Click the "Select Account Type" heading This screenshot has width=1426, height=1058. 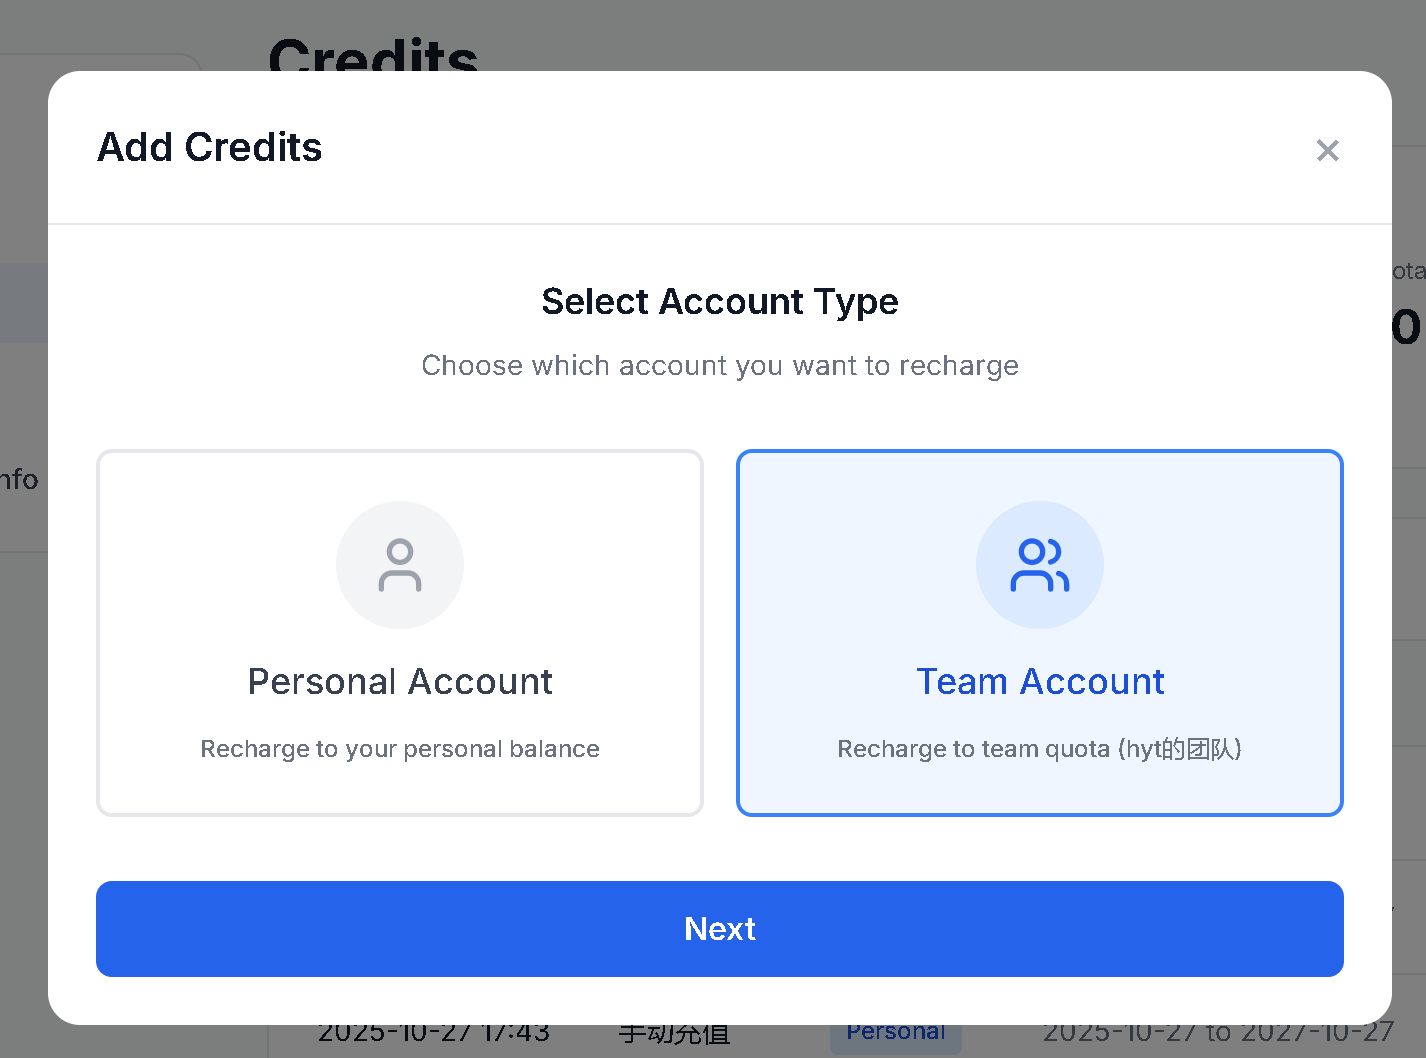pyautogui.click(x=720, y=301)
